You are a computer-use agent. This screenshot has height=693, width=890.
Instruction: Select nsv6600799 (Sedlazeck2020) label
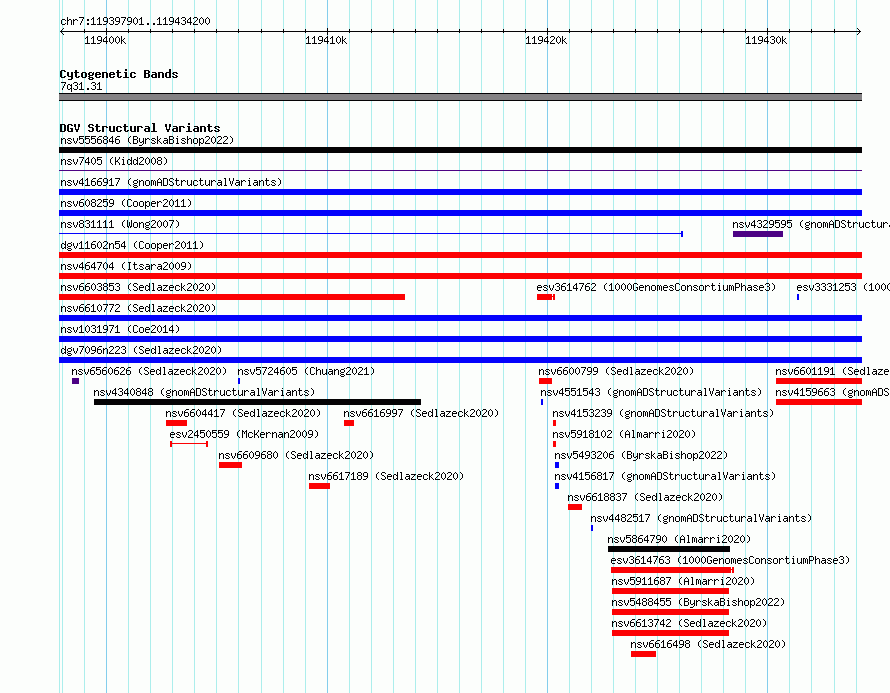[616, 371]
